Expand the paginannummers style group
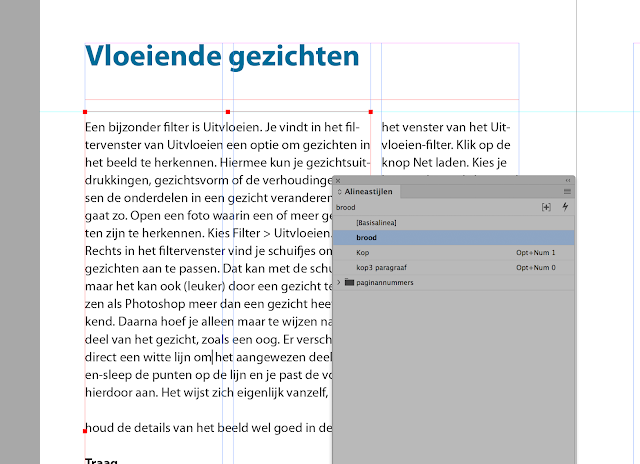Image resolution: width=640 pixels, height=464 pixels. click(339, 282)
